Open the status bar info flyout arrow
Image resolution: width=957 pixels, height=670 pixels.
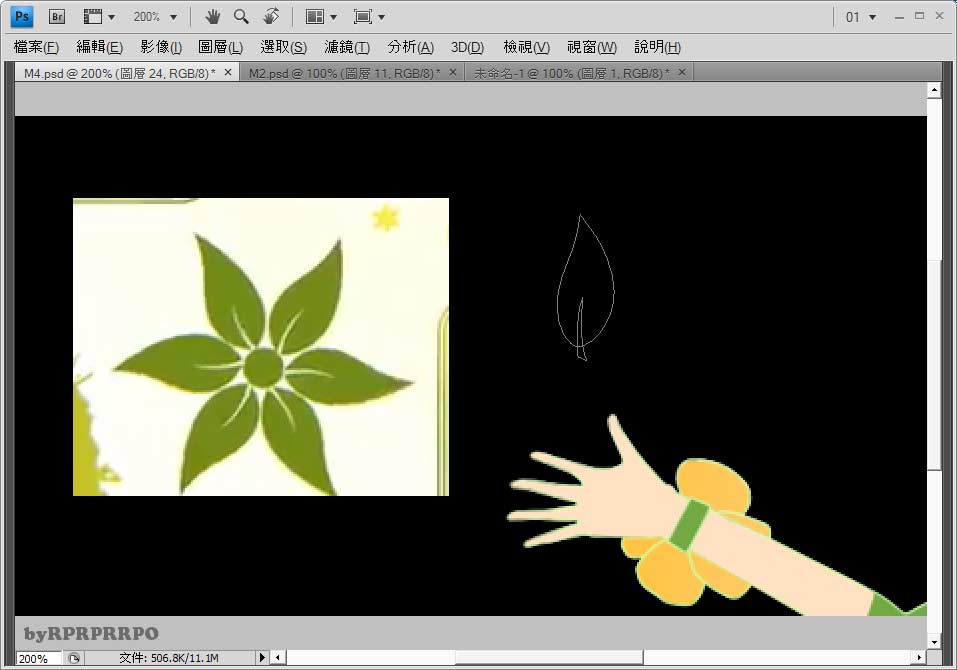point(262,657)
